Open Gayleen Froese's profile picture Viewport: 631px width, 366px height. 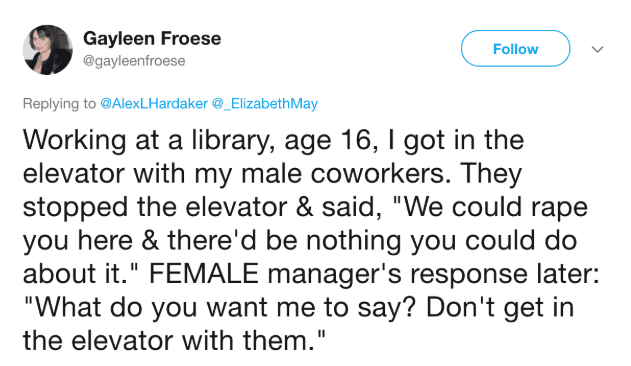pos(47,50)
